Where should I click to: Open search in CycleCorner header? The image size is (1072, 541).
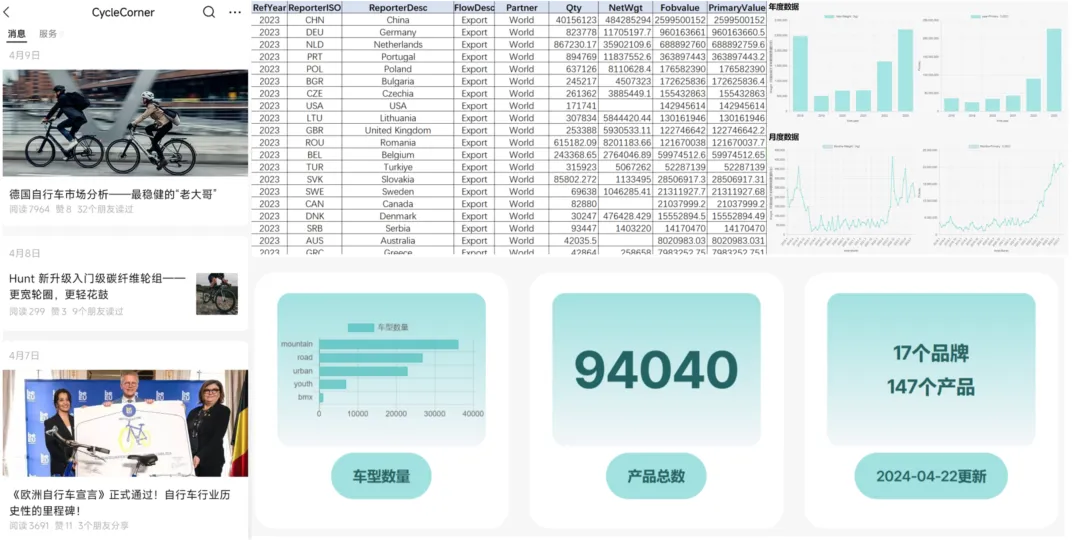click(209, 12)
